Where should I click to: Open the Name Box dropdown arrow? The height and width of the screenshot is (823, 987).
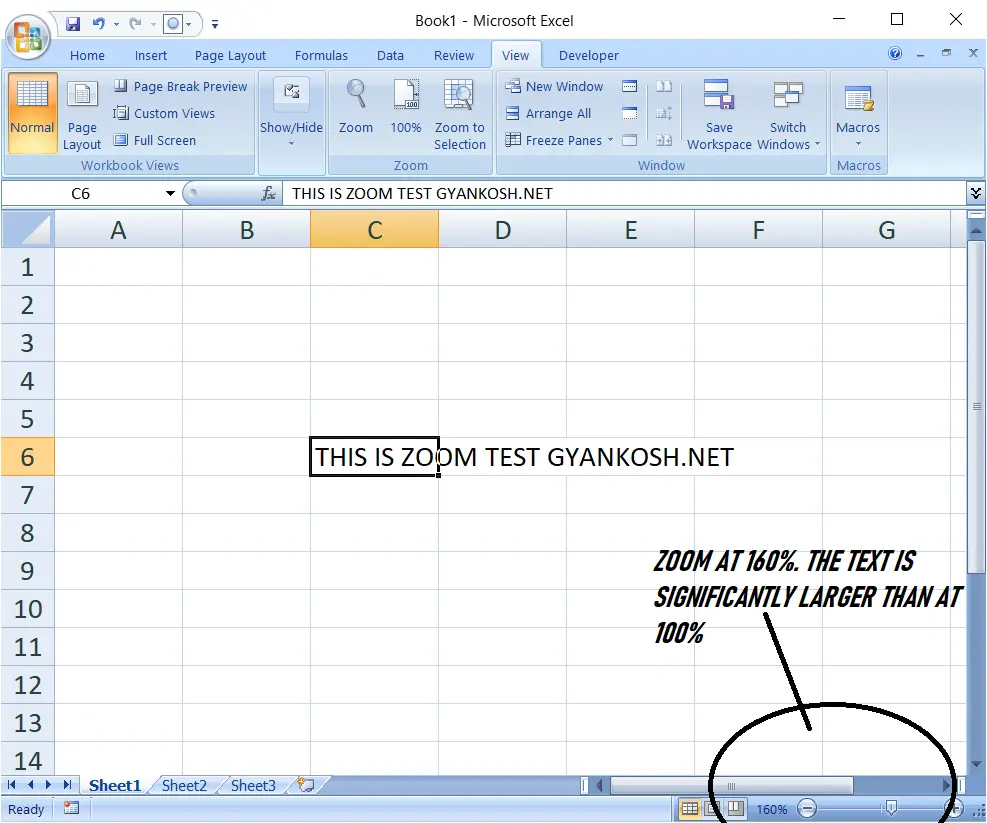pos(170,193)
